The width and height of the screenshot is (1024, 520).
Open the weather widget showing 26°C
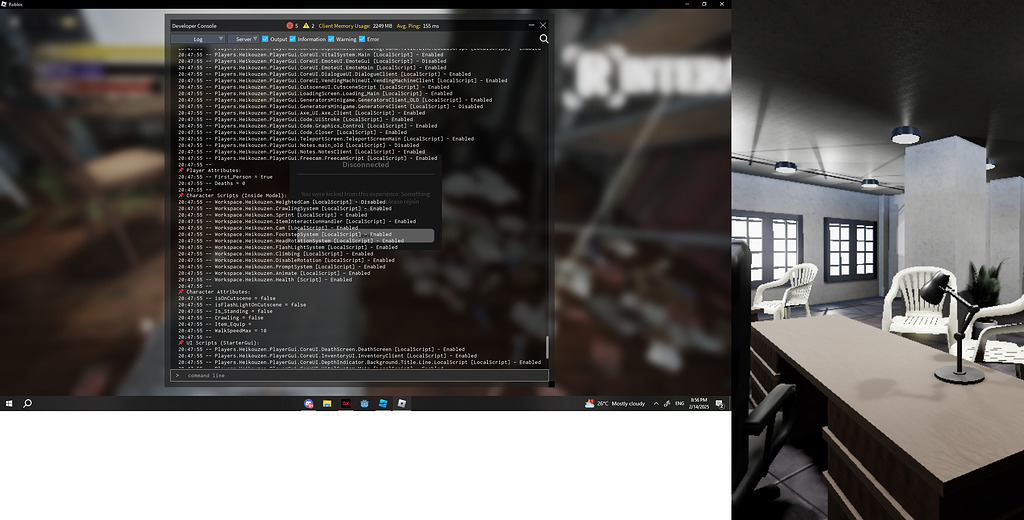tap(615, 404)
